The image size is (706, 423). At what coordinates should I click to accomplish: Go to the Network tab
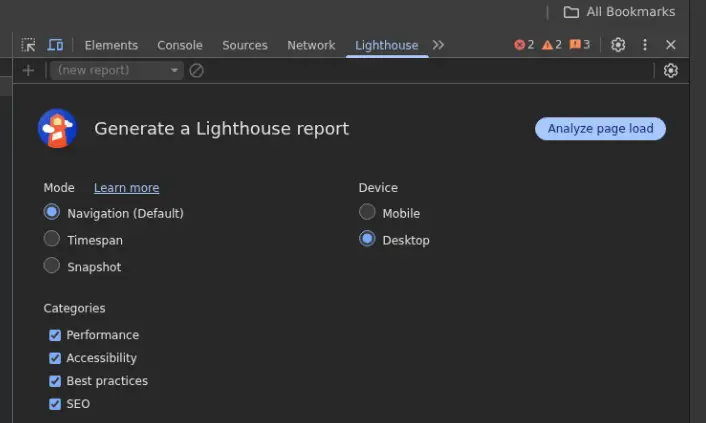(x=311, y=45)
